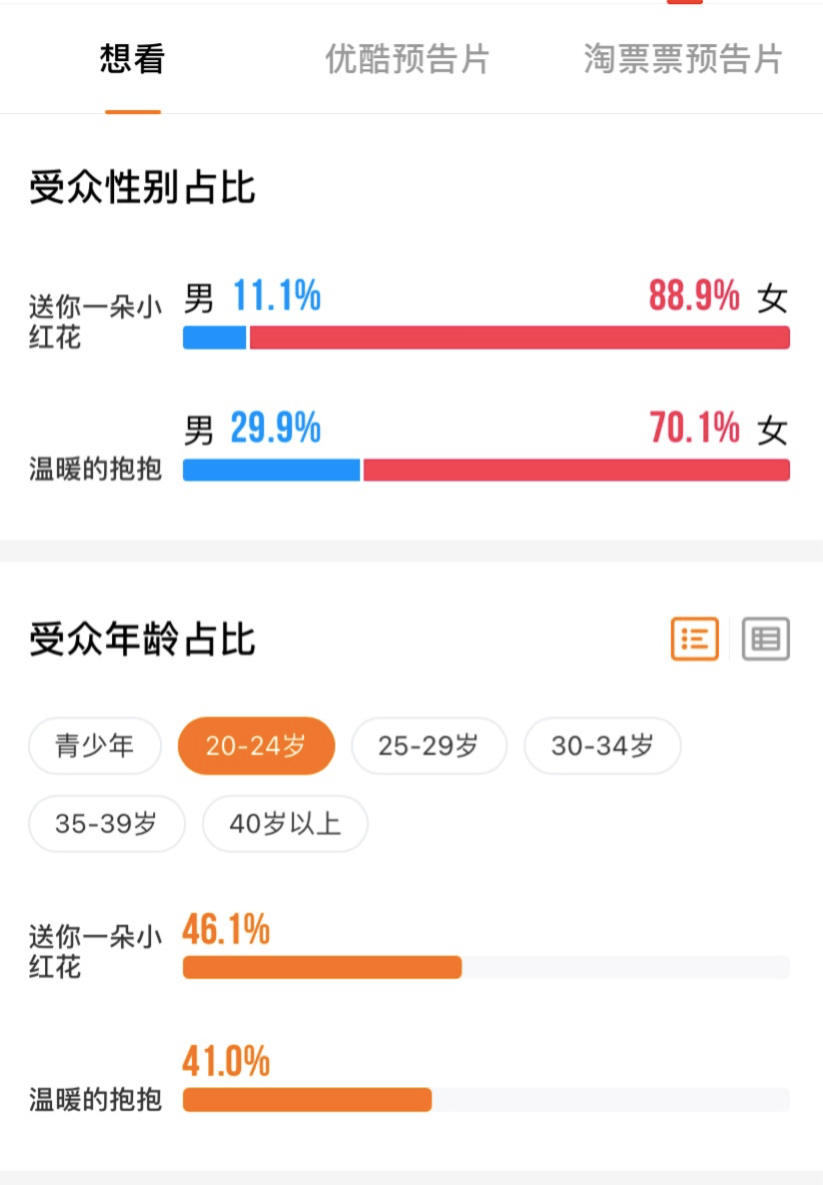Screen dimensions: 823x1185
Task: Click the 受众年龄占比 section heading
Action: click(x=142, y=639)
